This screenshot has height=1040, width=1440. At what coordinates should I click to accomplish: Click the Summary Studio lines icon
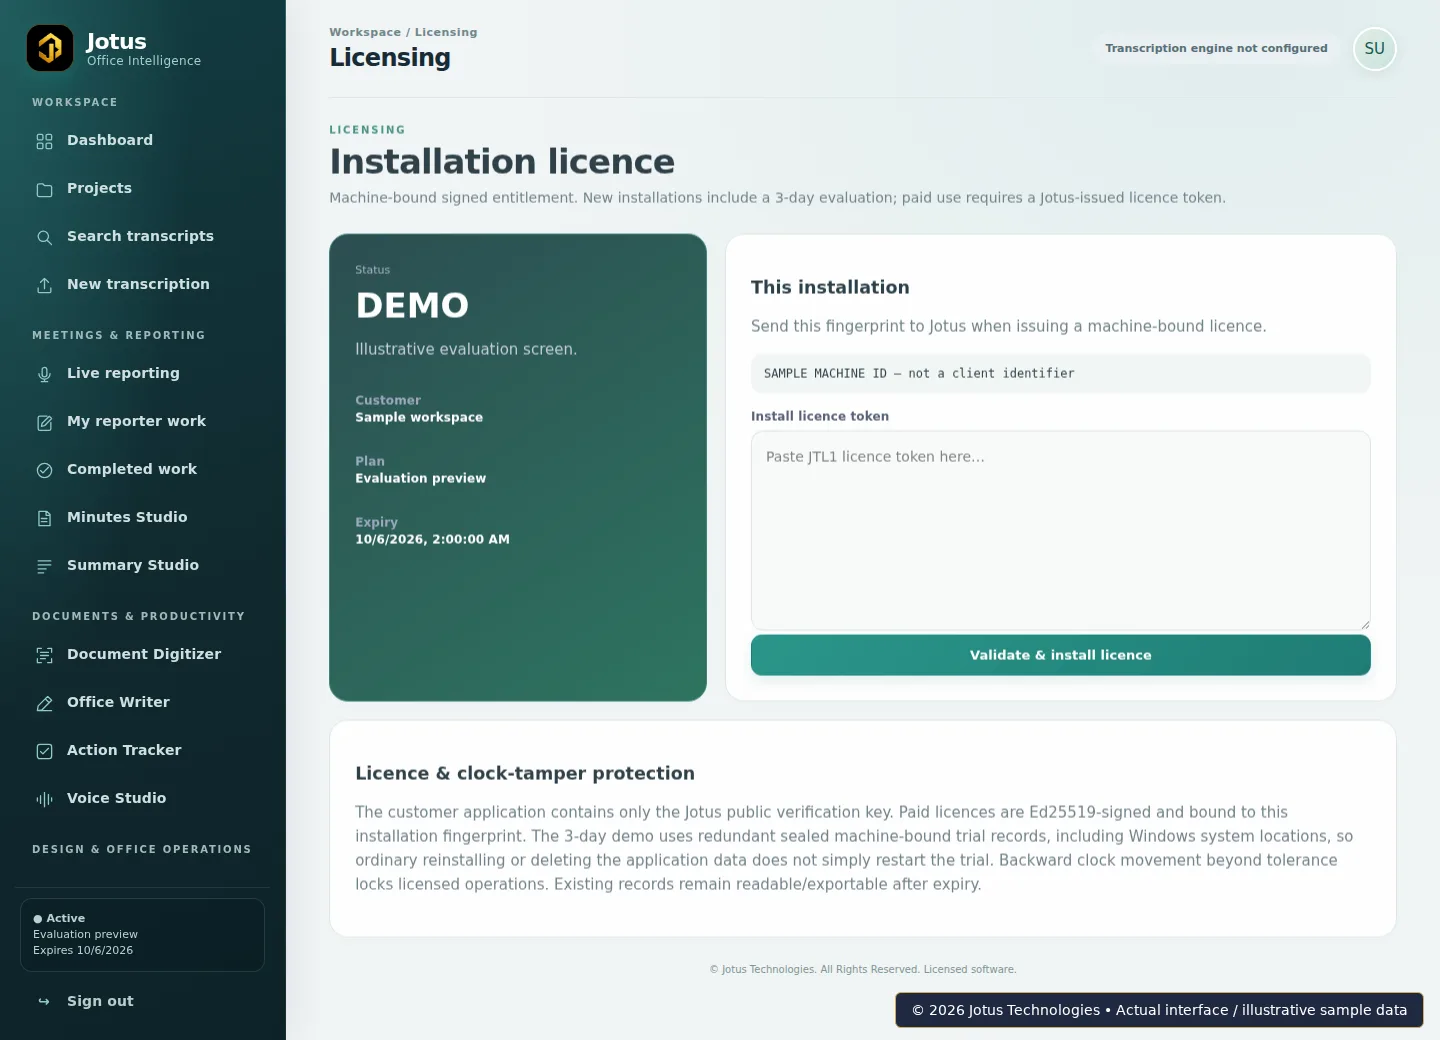click(44, 566)
